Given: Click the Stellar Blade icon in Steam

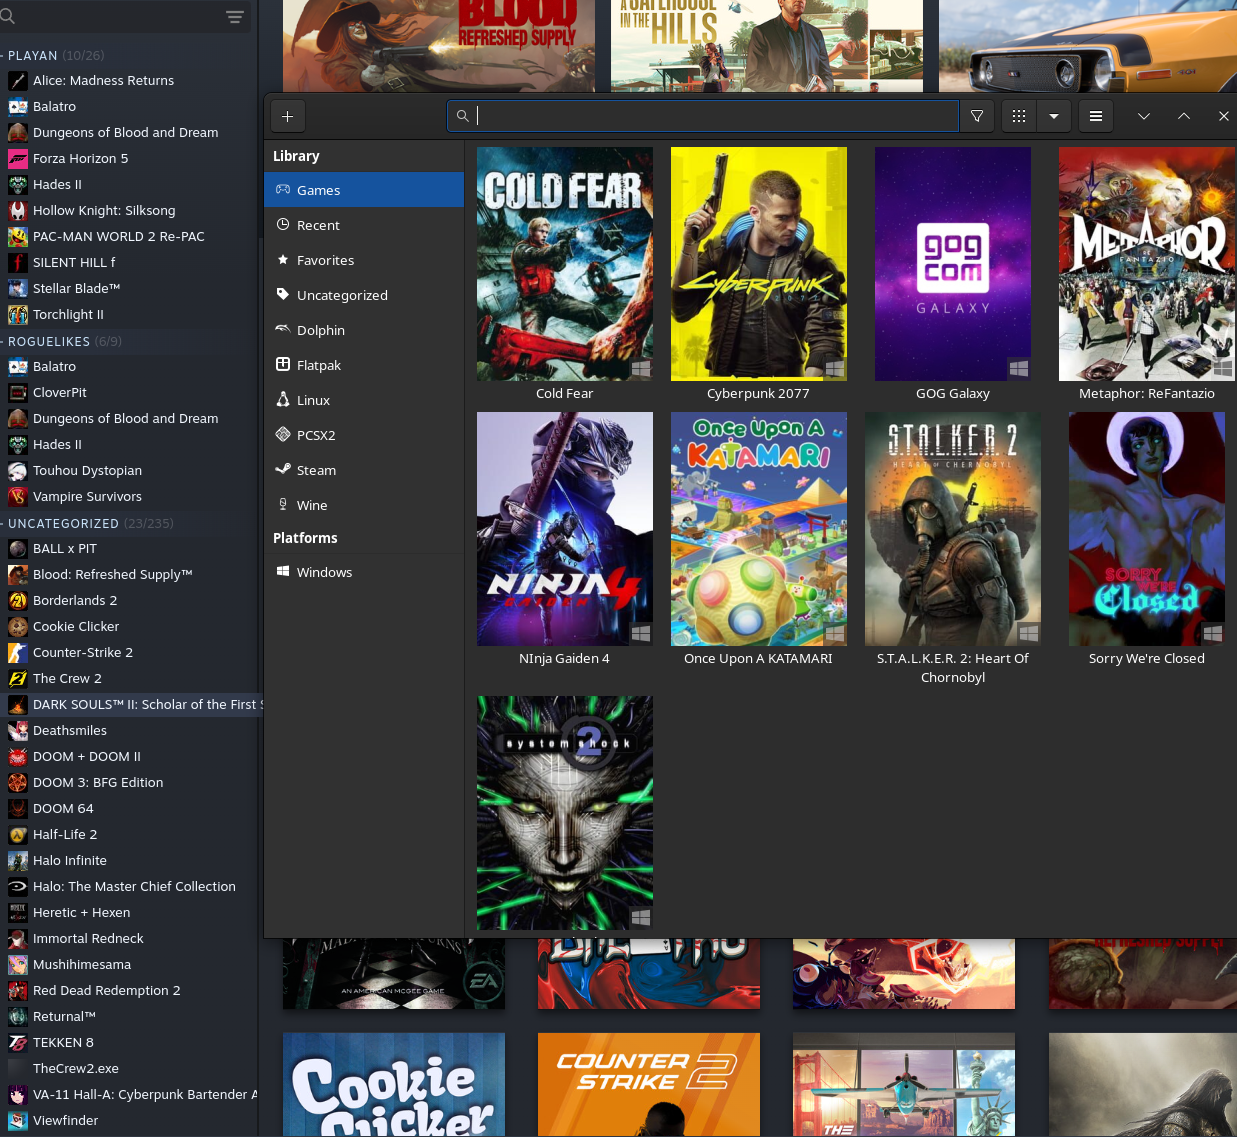Looking at the screenshot, I should (x=18, y=288).
